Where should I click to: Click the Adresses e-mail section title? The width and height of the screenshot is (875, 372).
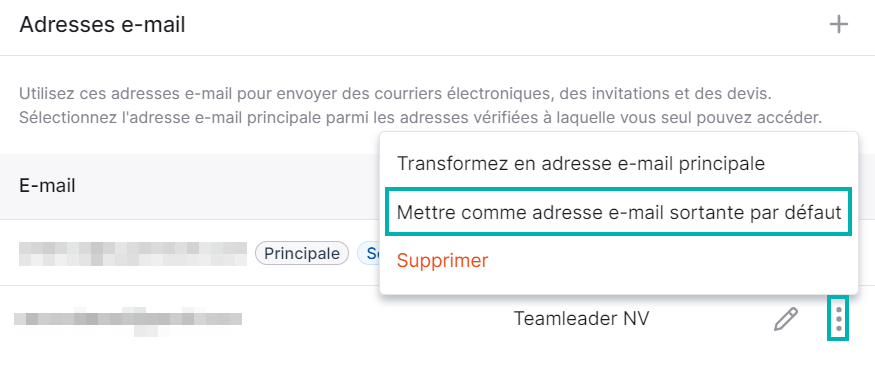[102, 25]
